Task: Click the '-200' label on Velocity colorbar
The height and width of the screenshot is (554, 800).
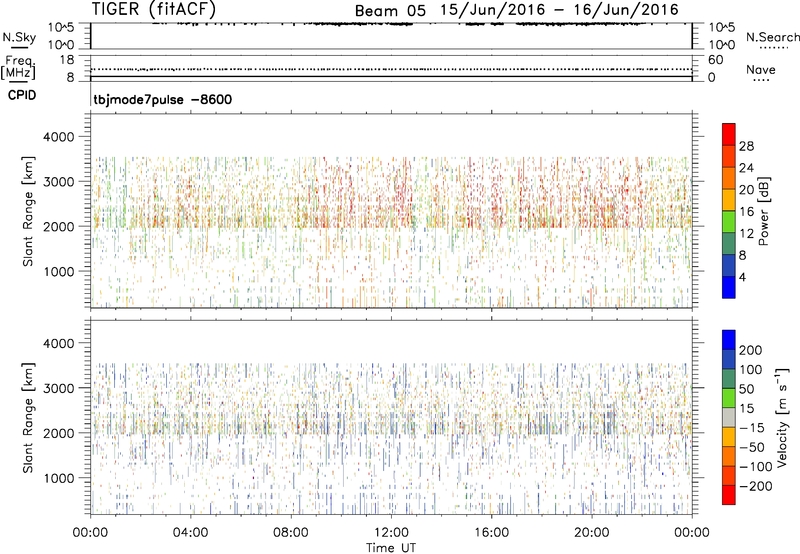Action: click(755, 486)
